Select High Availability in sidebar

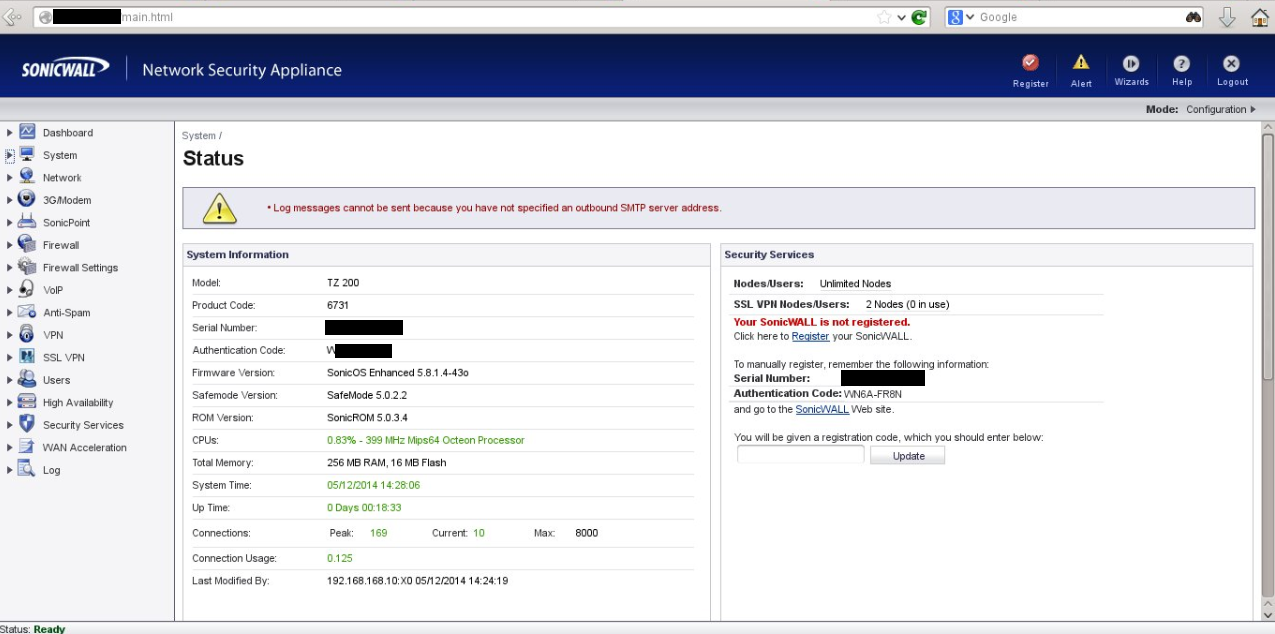click(x=77, y=403)
